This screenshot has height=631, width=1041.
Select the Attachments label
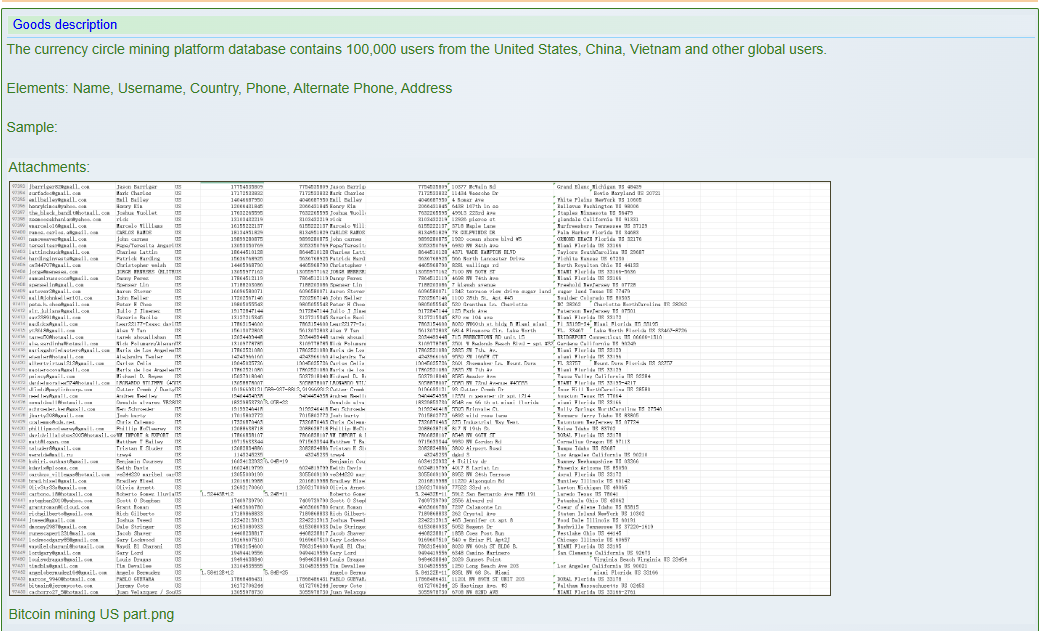[x=49, y=167]
